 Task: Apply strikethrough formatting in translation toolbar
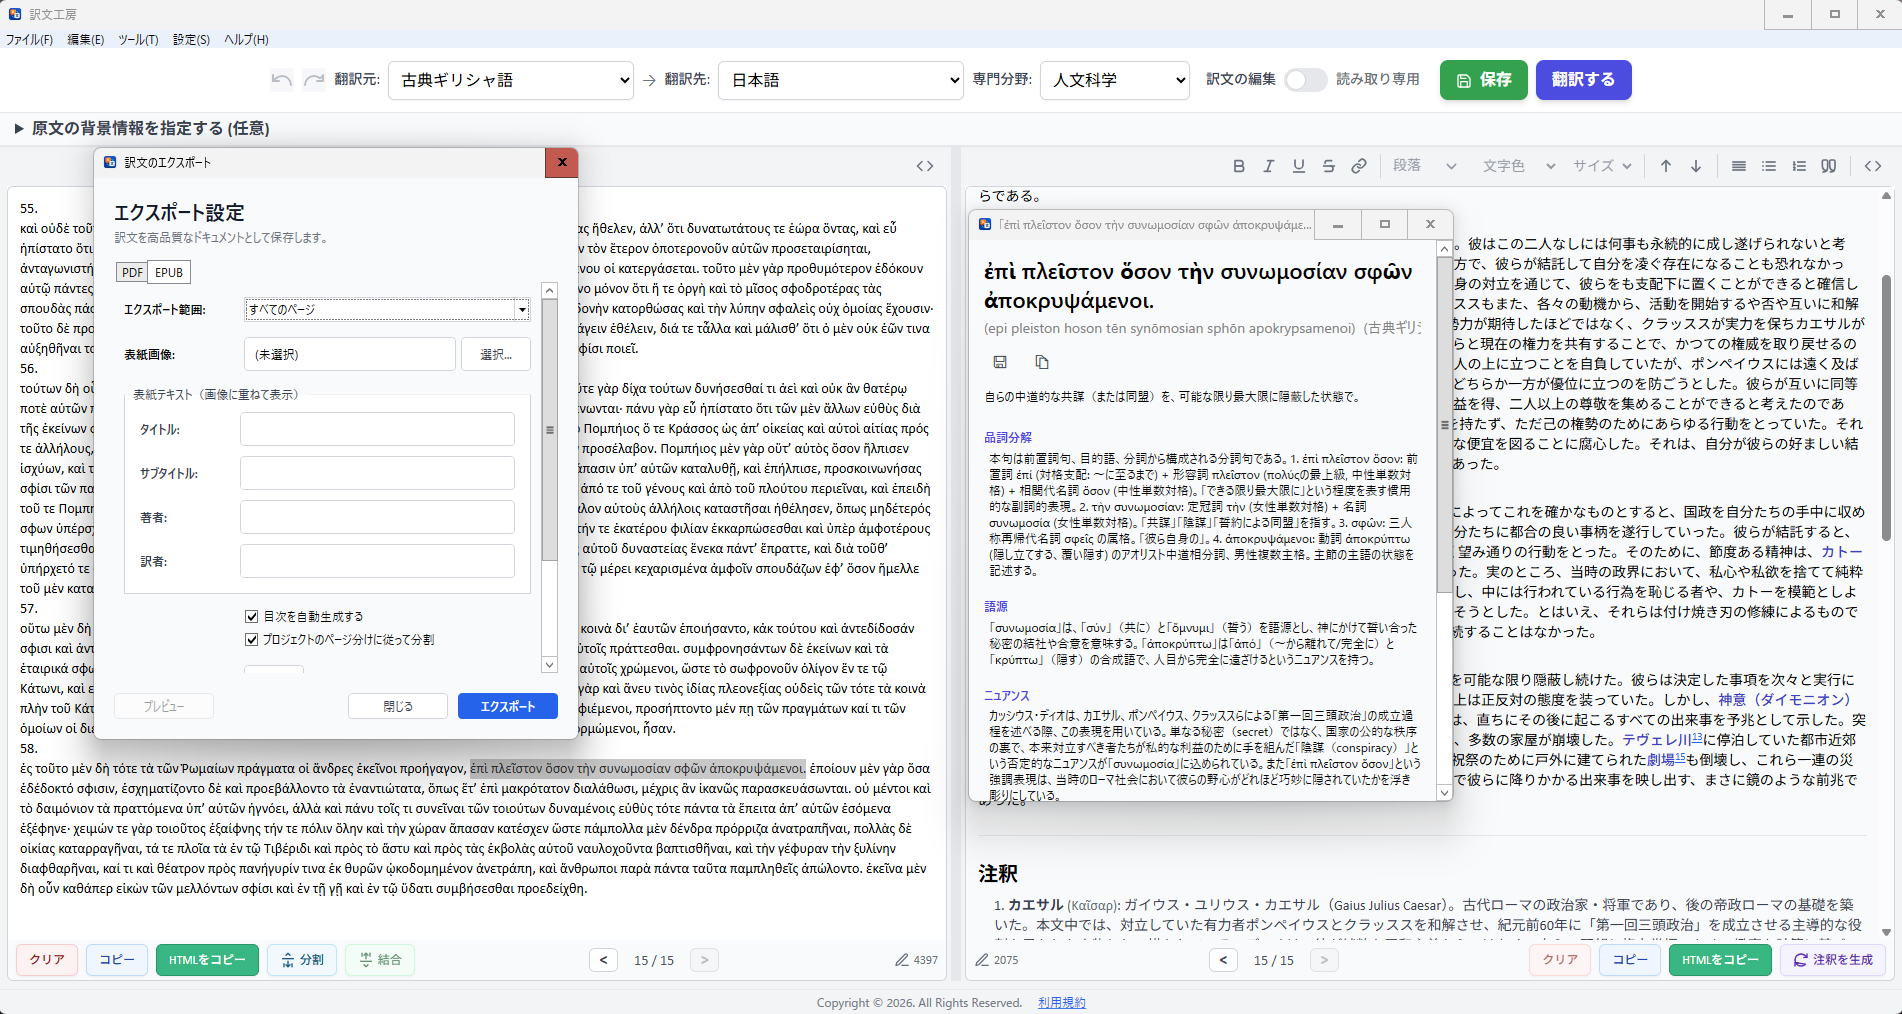[x=1329, y=166]
